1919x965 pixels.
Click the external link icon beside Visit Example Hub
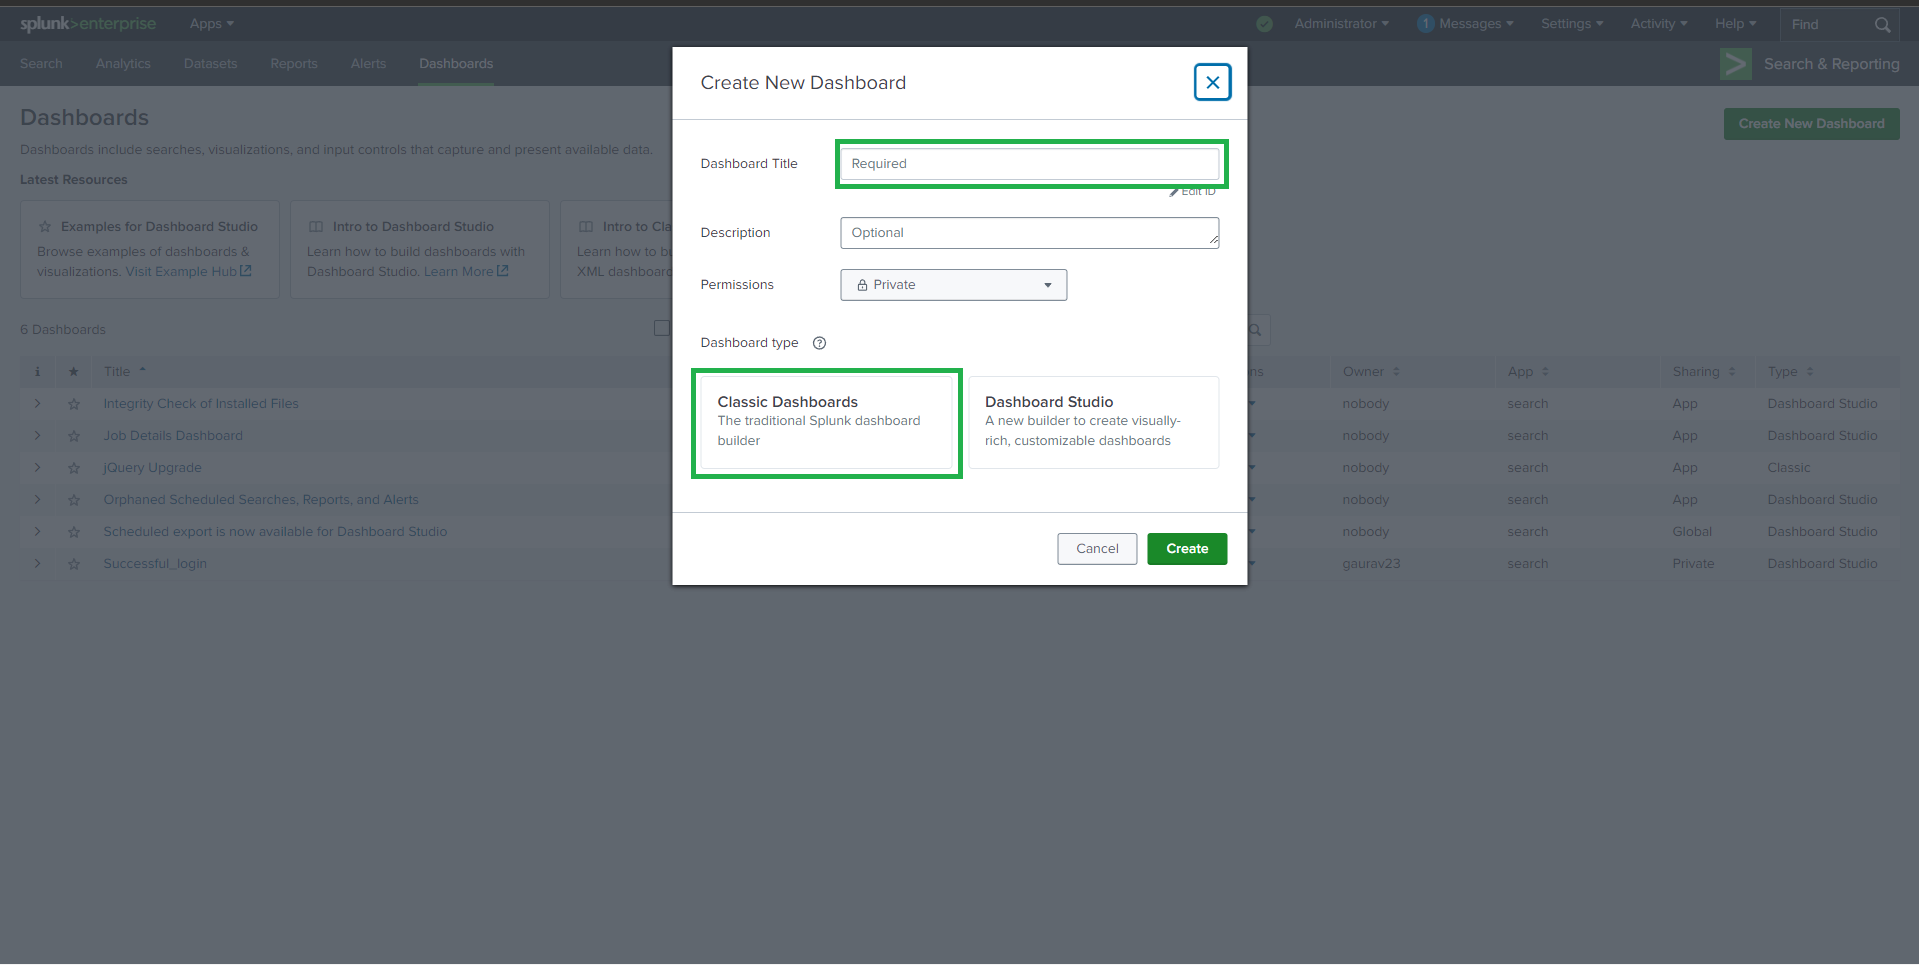pyautogui.click(x=246, y=271)
